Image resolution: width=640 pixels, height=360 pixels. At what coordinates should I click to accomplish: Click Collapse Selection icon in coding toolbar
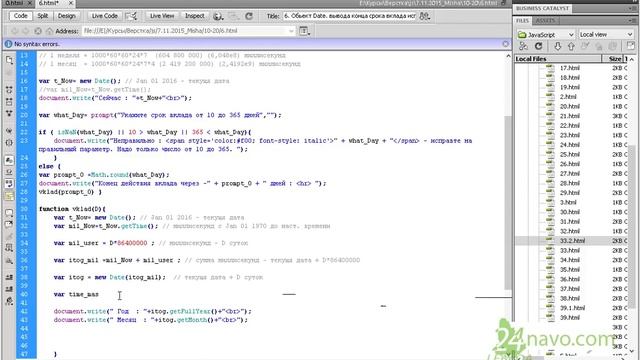(9, 101)
